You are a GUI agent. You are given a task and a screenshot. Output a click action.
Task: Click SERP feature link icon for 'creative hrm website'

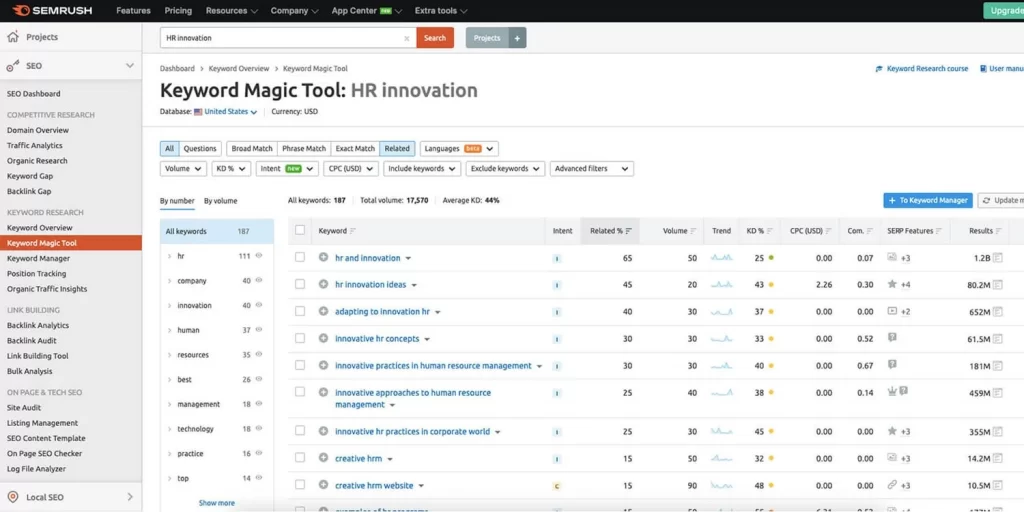tap(892, 485)
